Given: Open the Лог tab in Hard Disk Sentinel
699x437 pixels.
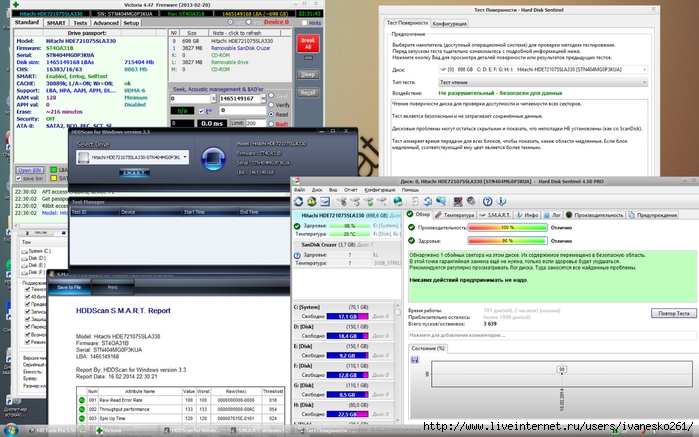Looking at the screenshot, I should click(553, 215).
